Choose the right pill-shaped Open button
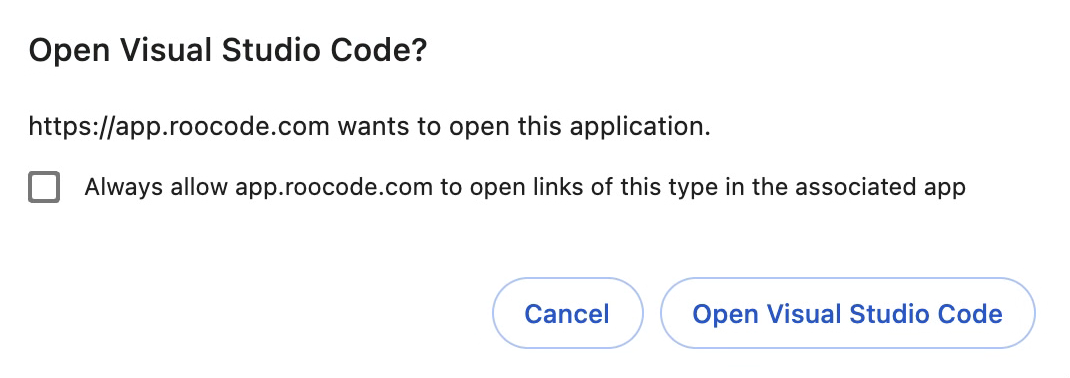 click(x=848, y=313)
